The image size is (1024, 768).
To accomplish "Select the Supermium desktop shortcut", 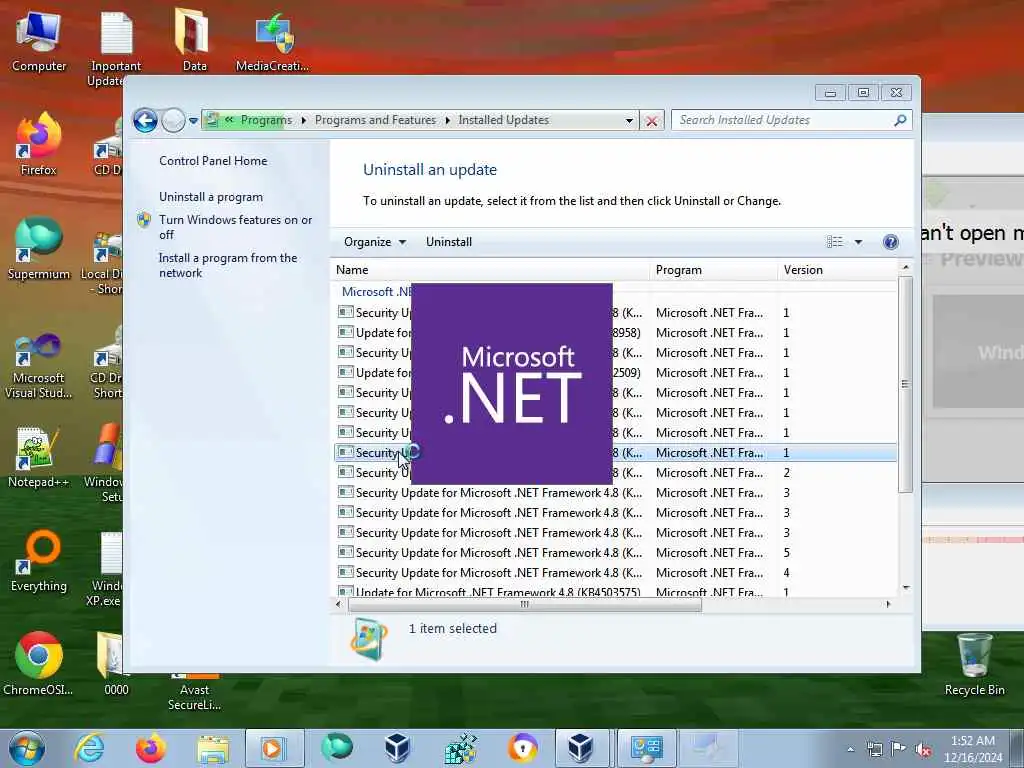I will (39, 249).
